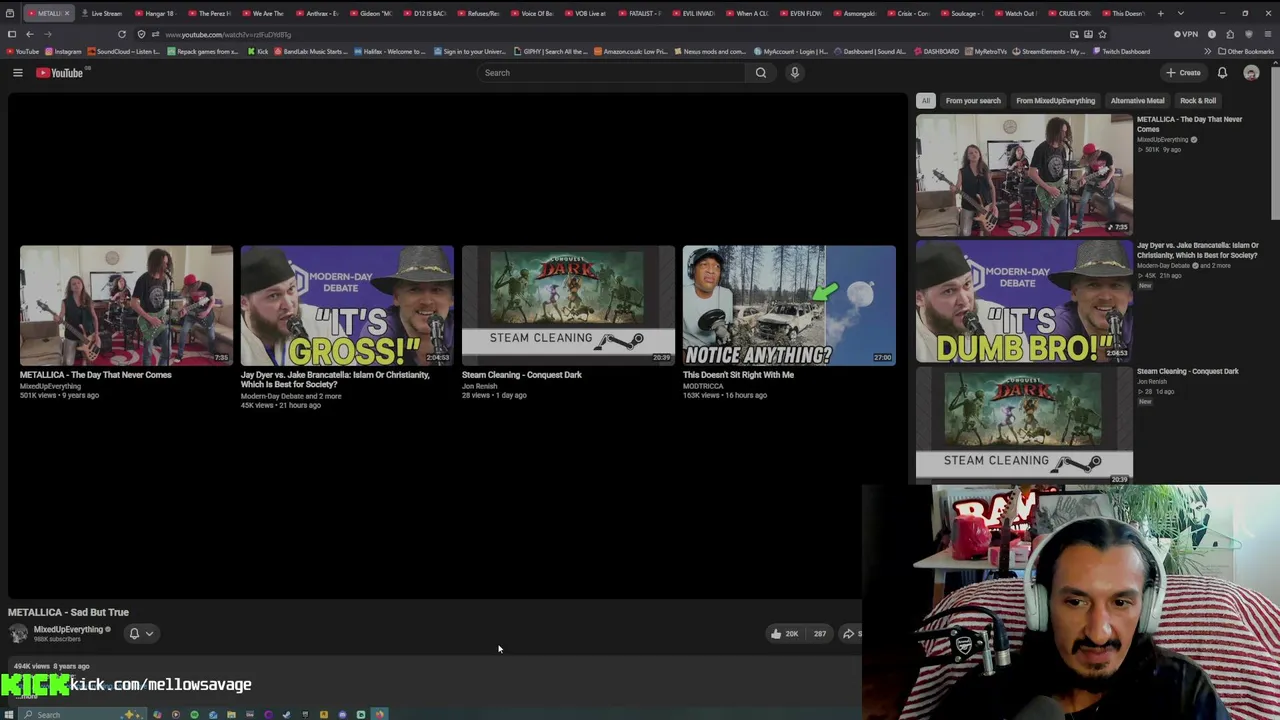
Task: Open the SoundCloud bookmark
Action: (125, 51)
